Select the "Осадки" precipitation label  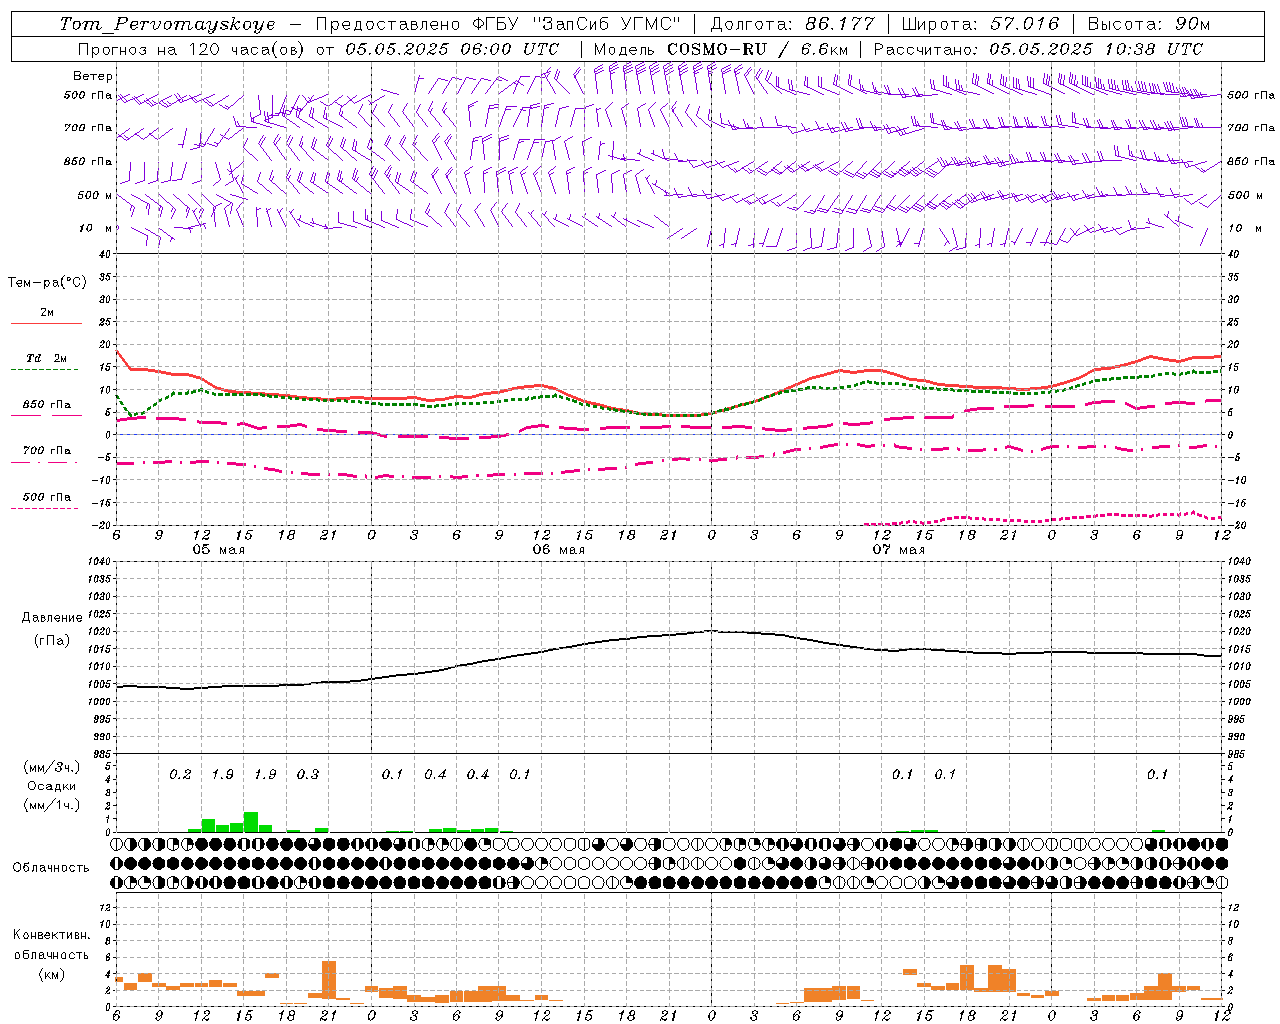pyautogui.click(x=52, y=786)
